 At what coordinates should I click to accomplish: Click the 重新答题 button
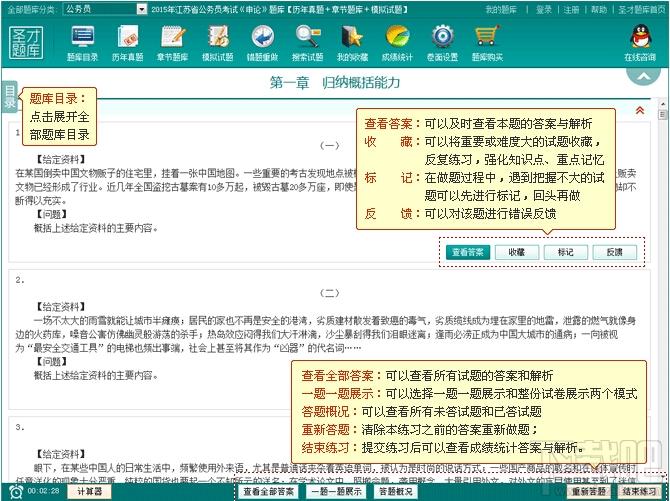pos(589,492)
